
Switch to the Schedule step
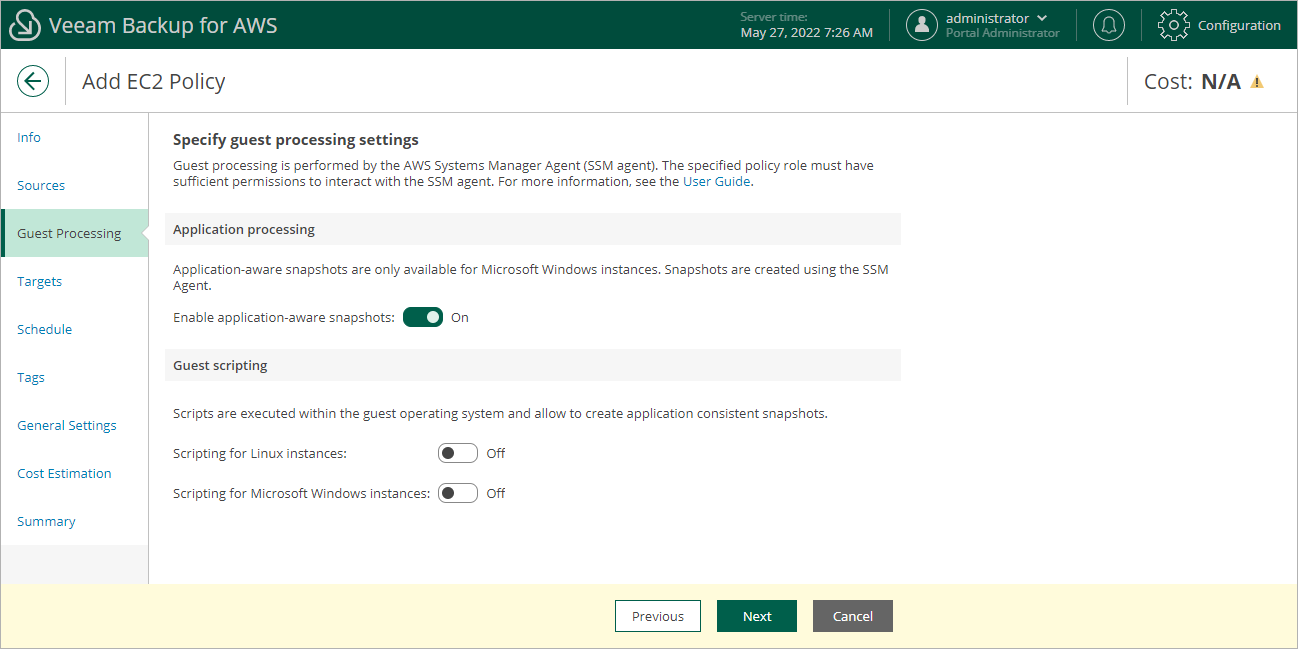pos(45,329)
